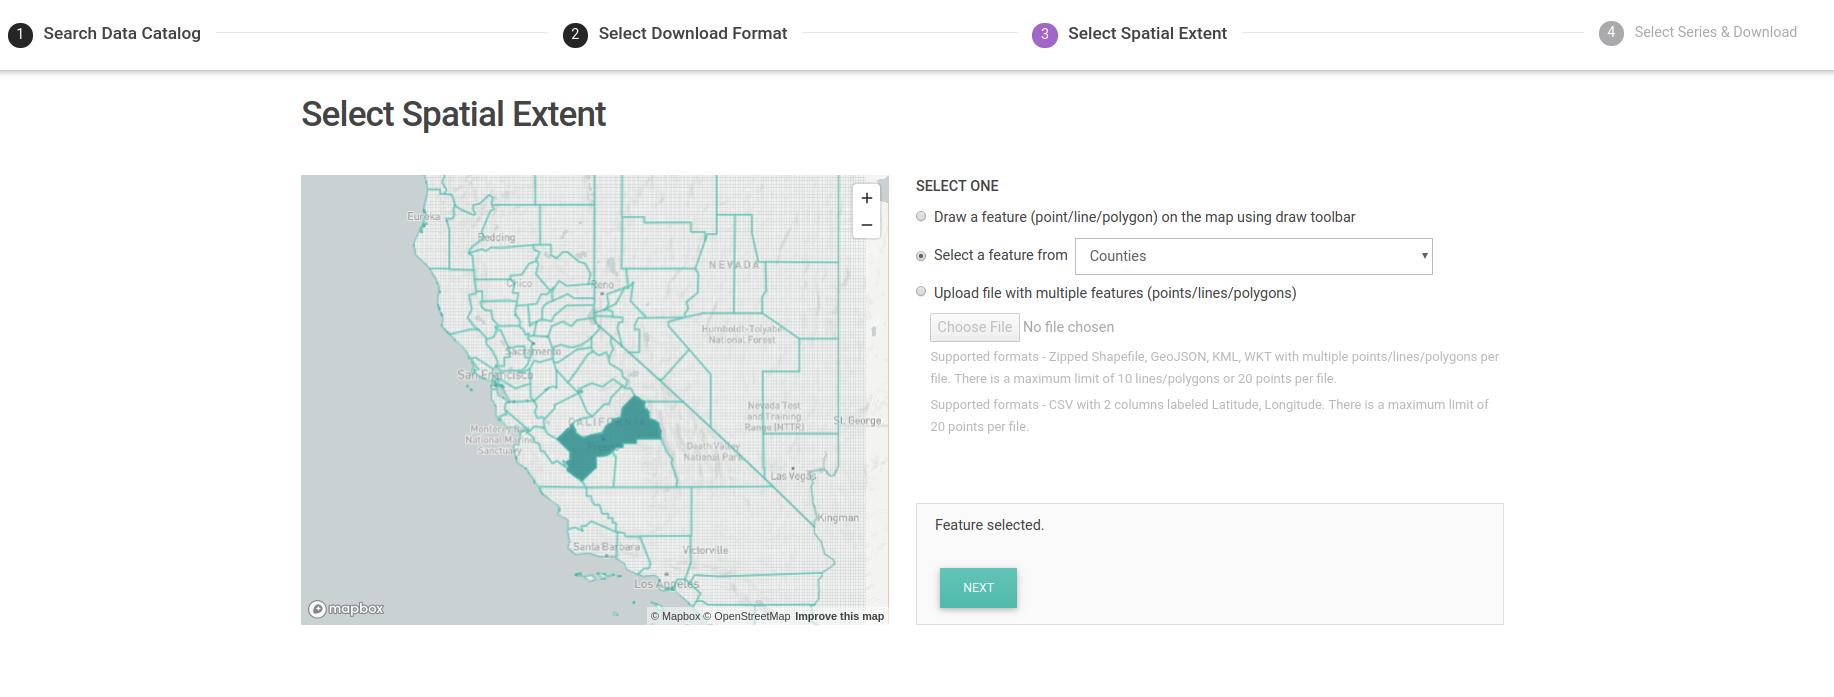
Task: Click the Choose File button
Action: coord(975,327)
